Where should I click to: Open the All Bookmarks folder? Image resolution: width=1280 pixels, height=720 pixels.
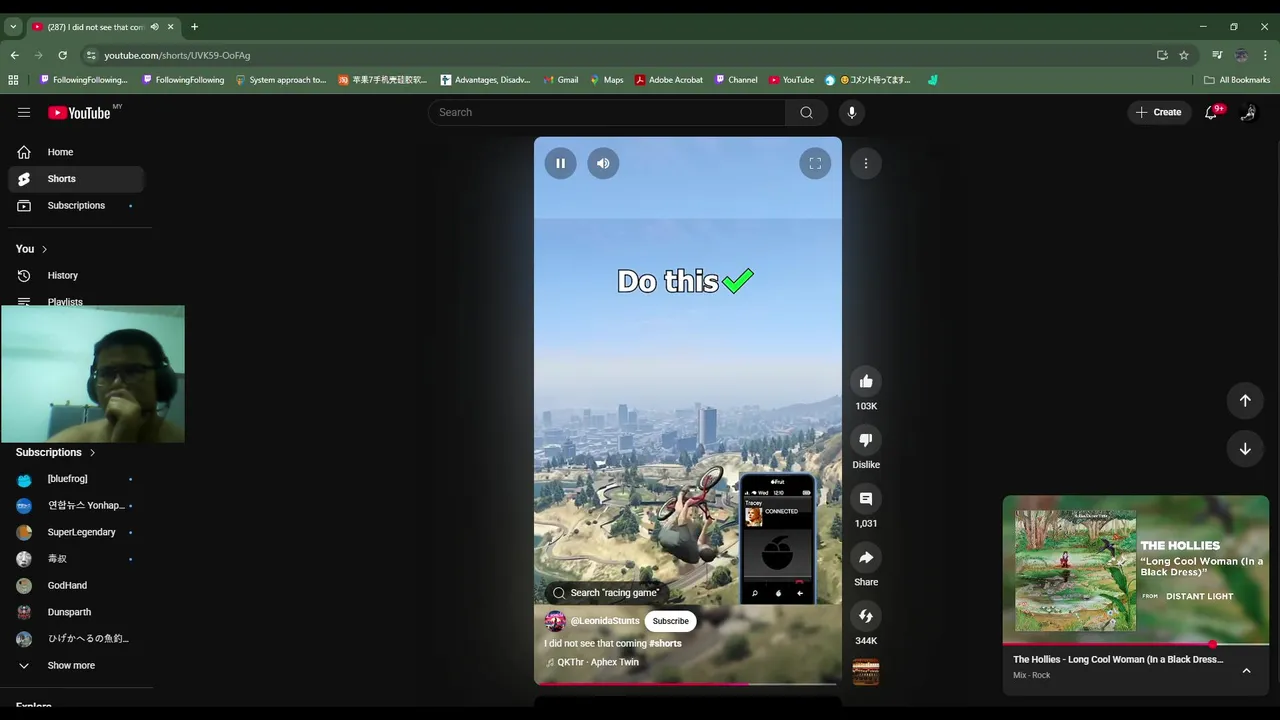click(1237, 80)
